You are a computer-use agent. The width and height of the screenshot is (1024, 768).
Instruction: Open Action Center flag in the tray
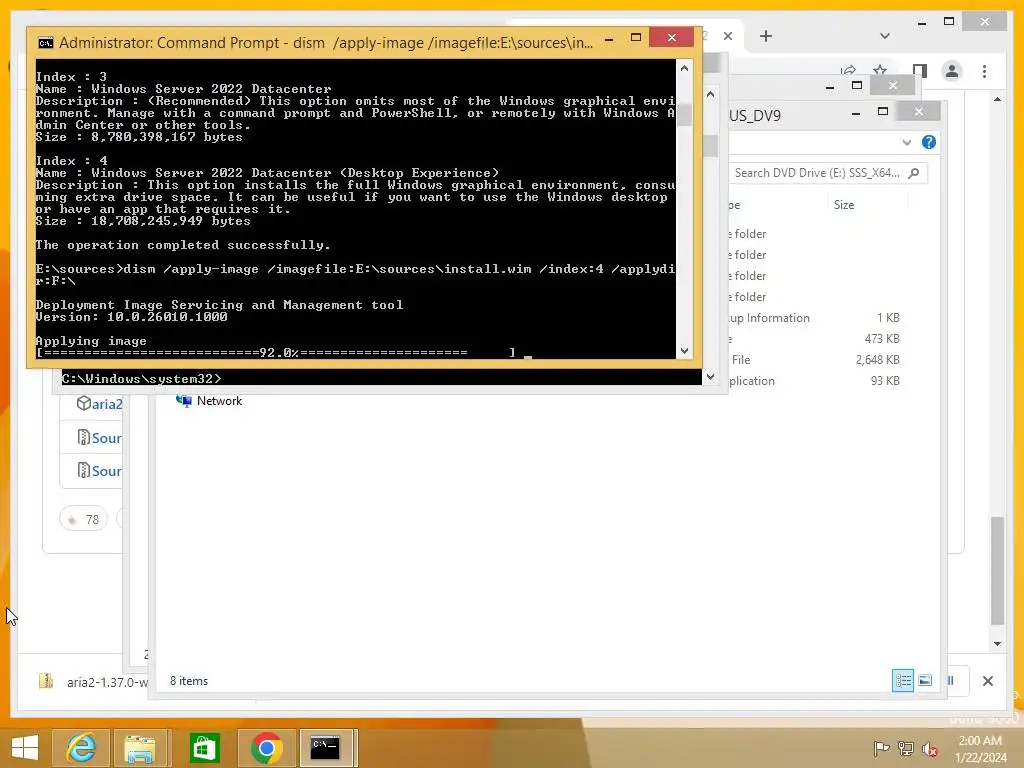tap(880, 748)
